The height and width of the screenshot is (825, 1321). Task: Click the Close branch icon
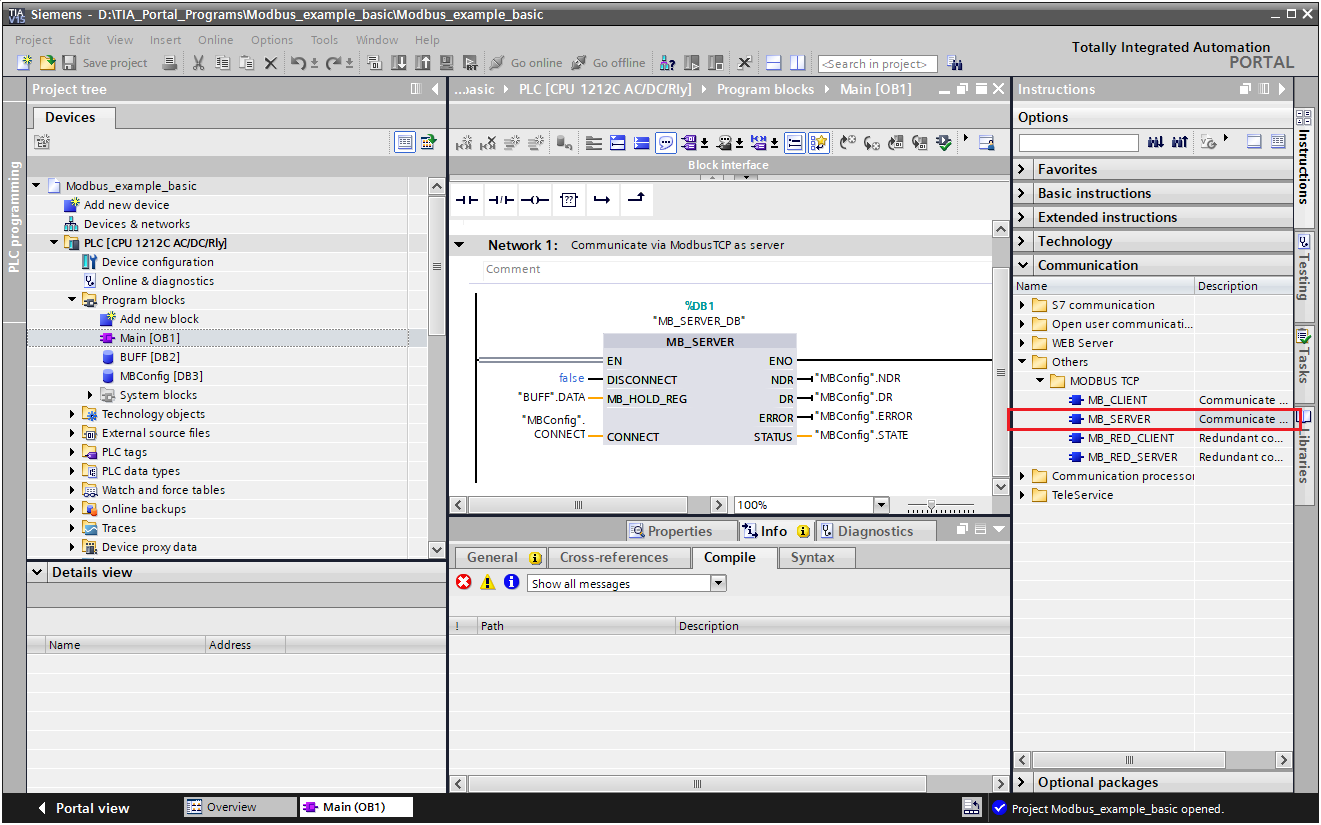[635, 200]
